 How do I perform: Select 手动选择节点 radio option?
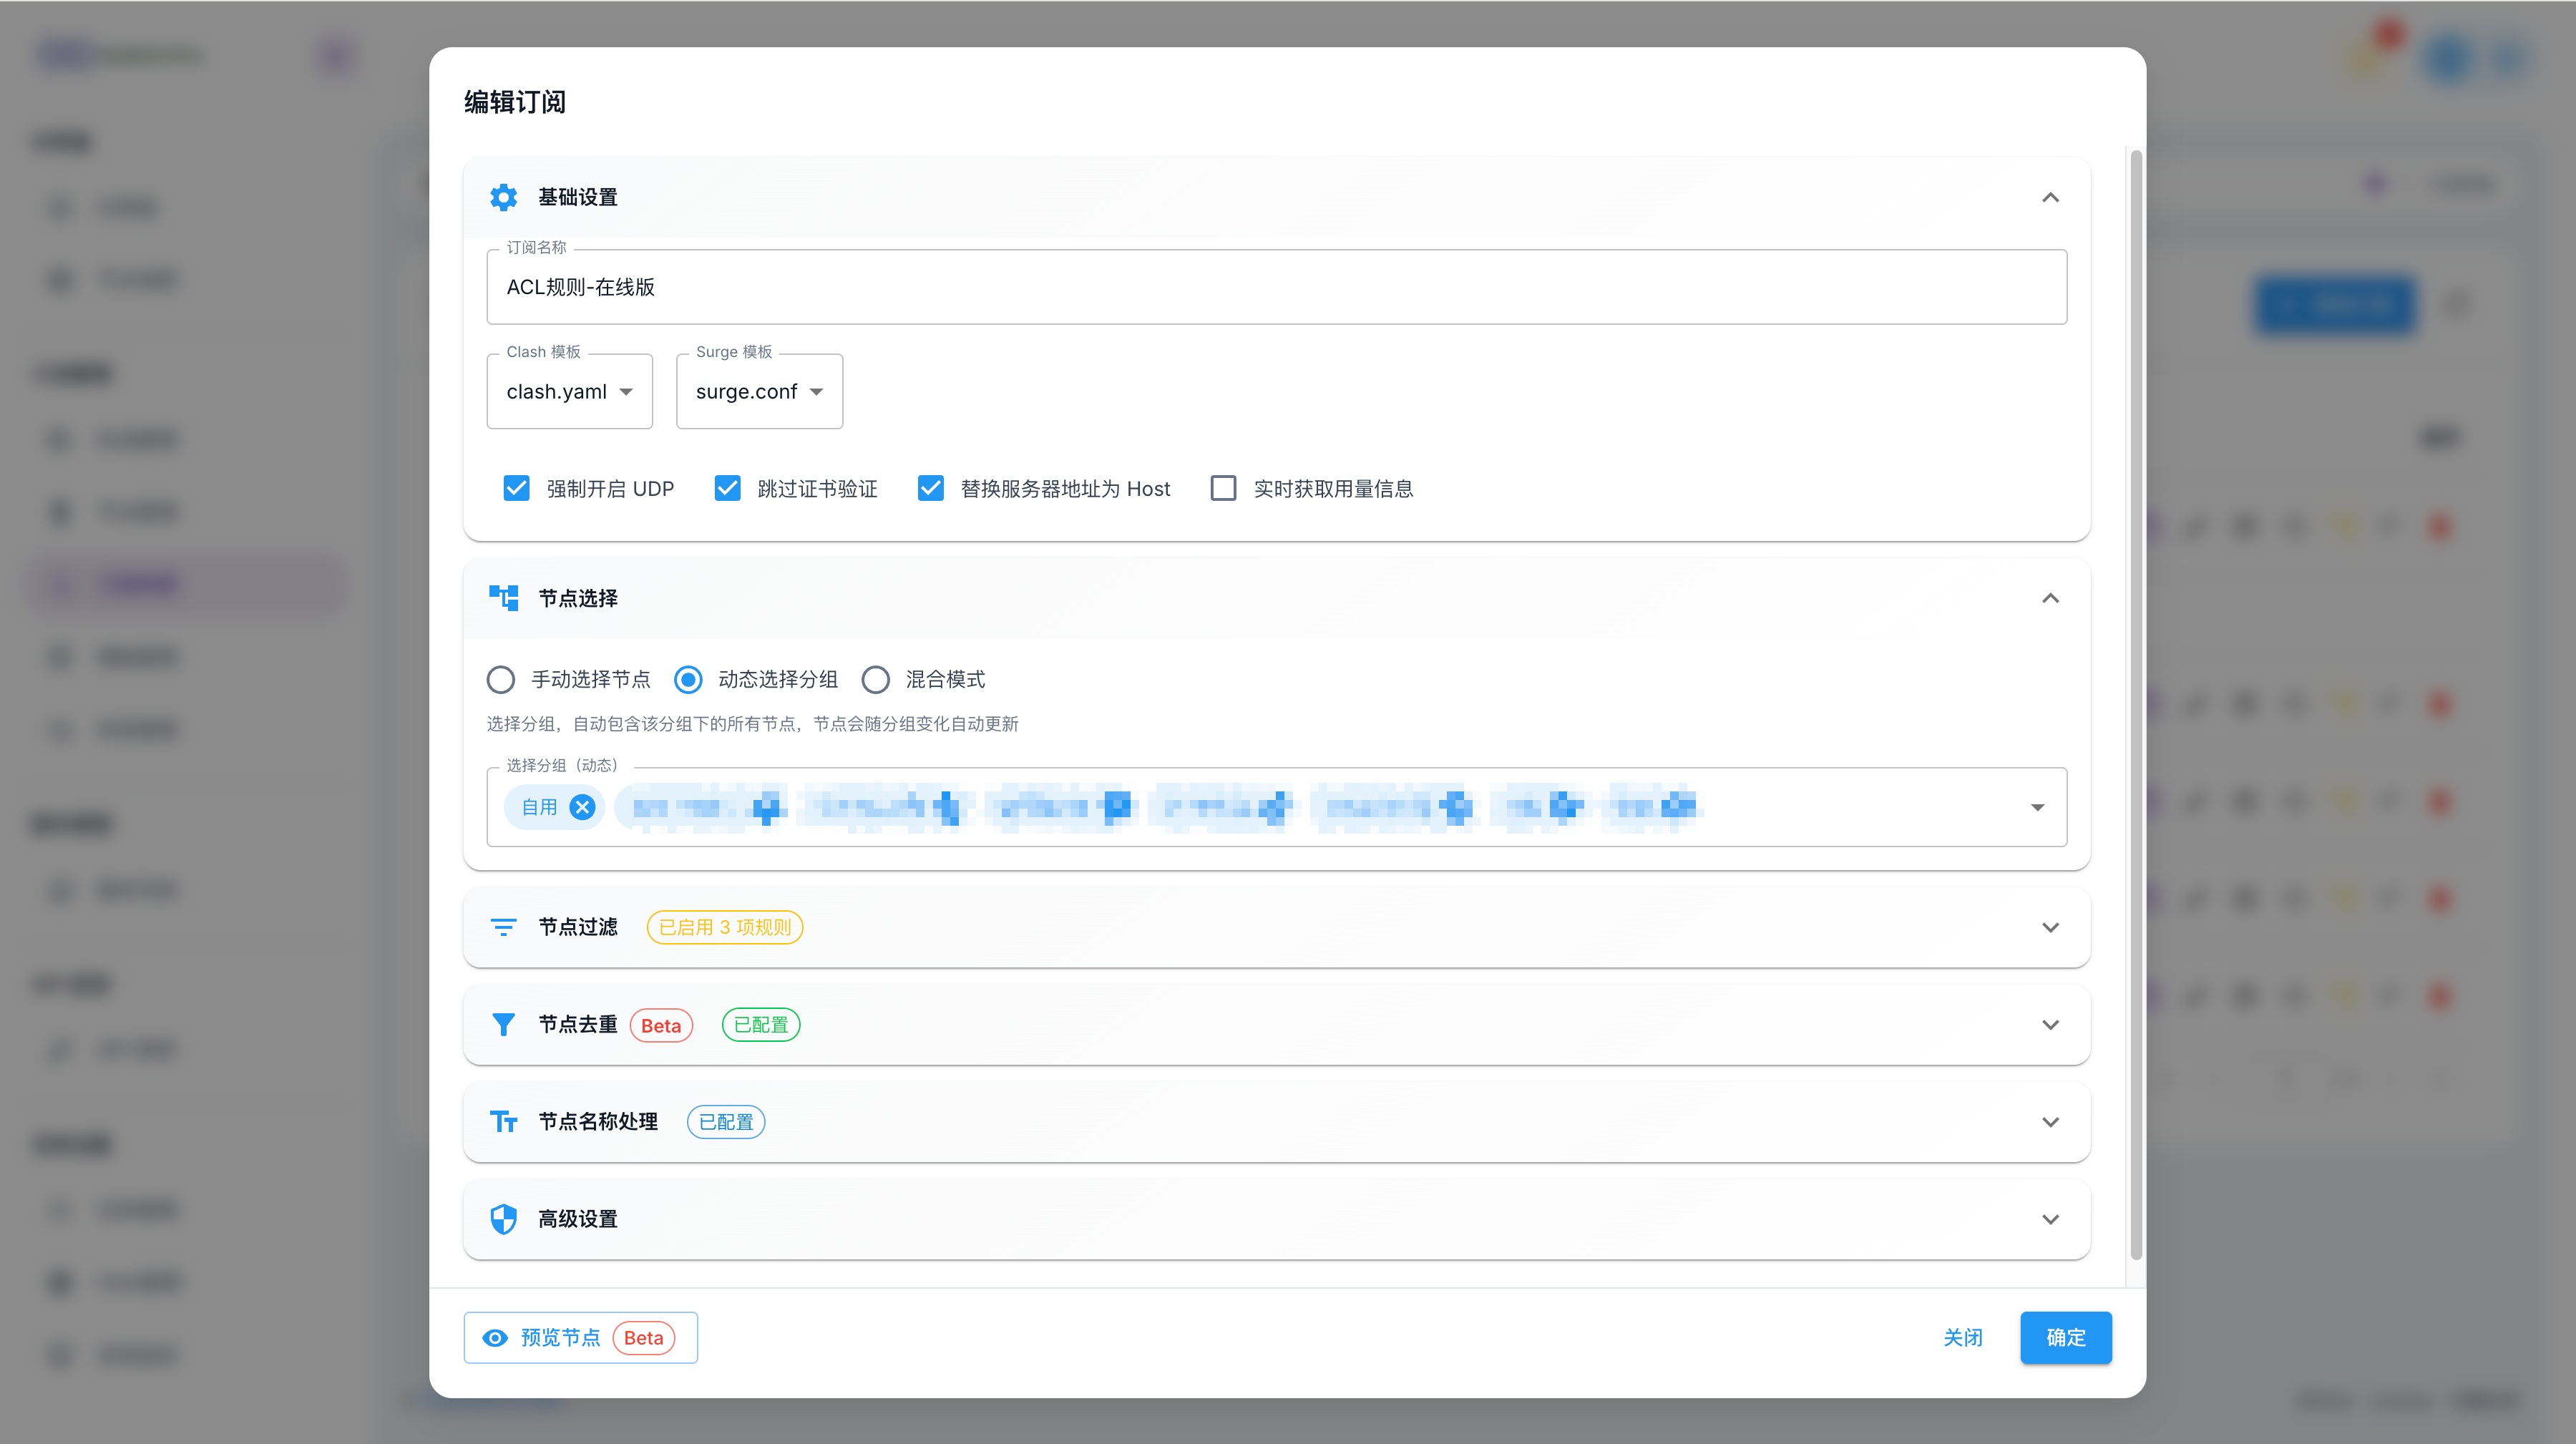tap(500, 680)
